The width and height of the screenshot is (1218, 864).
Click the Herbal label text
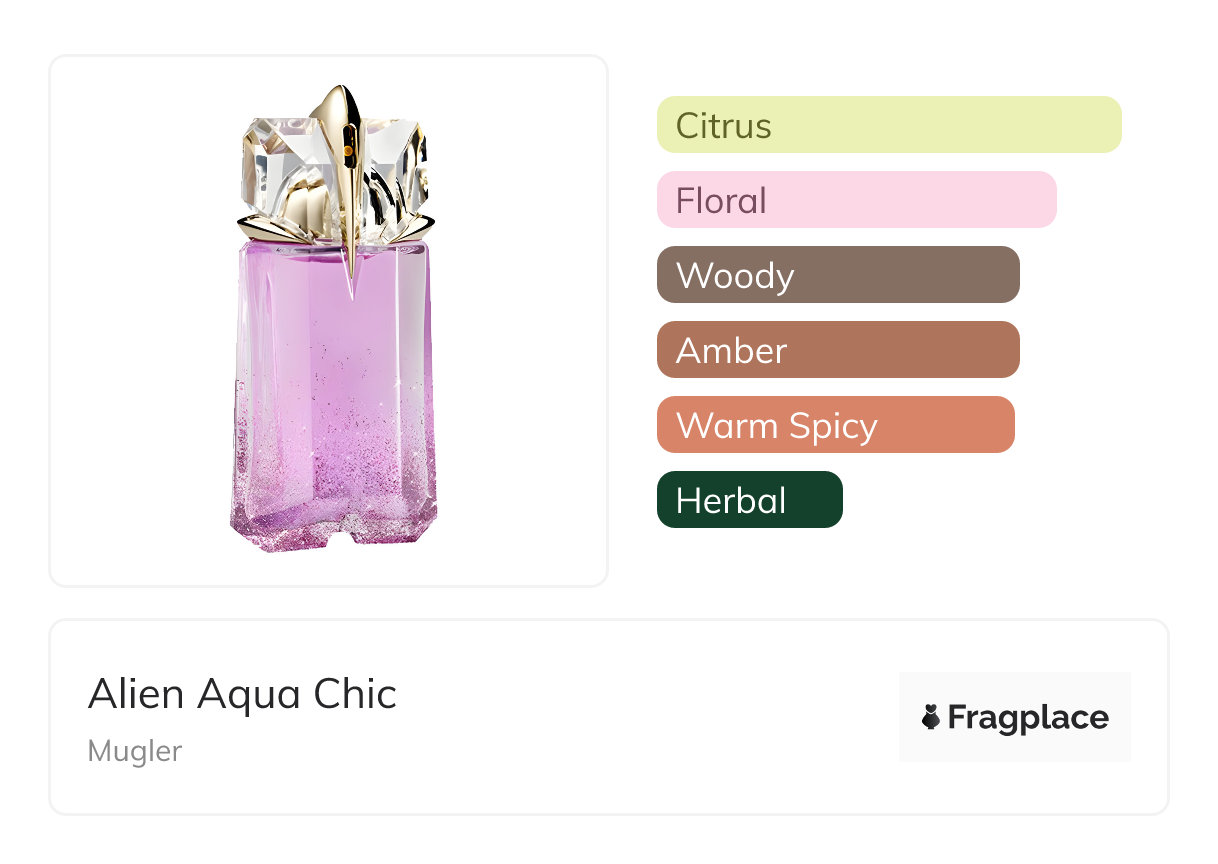(x=730, y=501)
